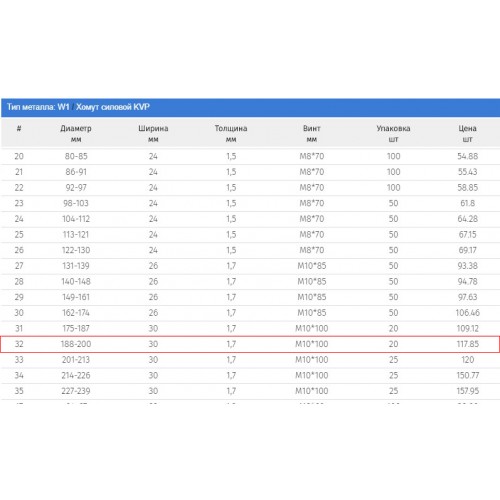
Task: Click the 'Ширина' column header
Action: tap(153, 129)
